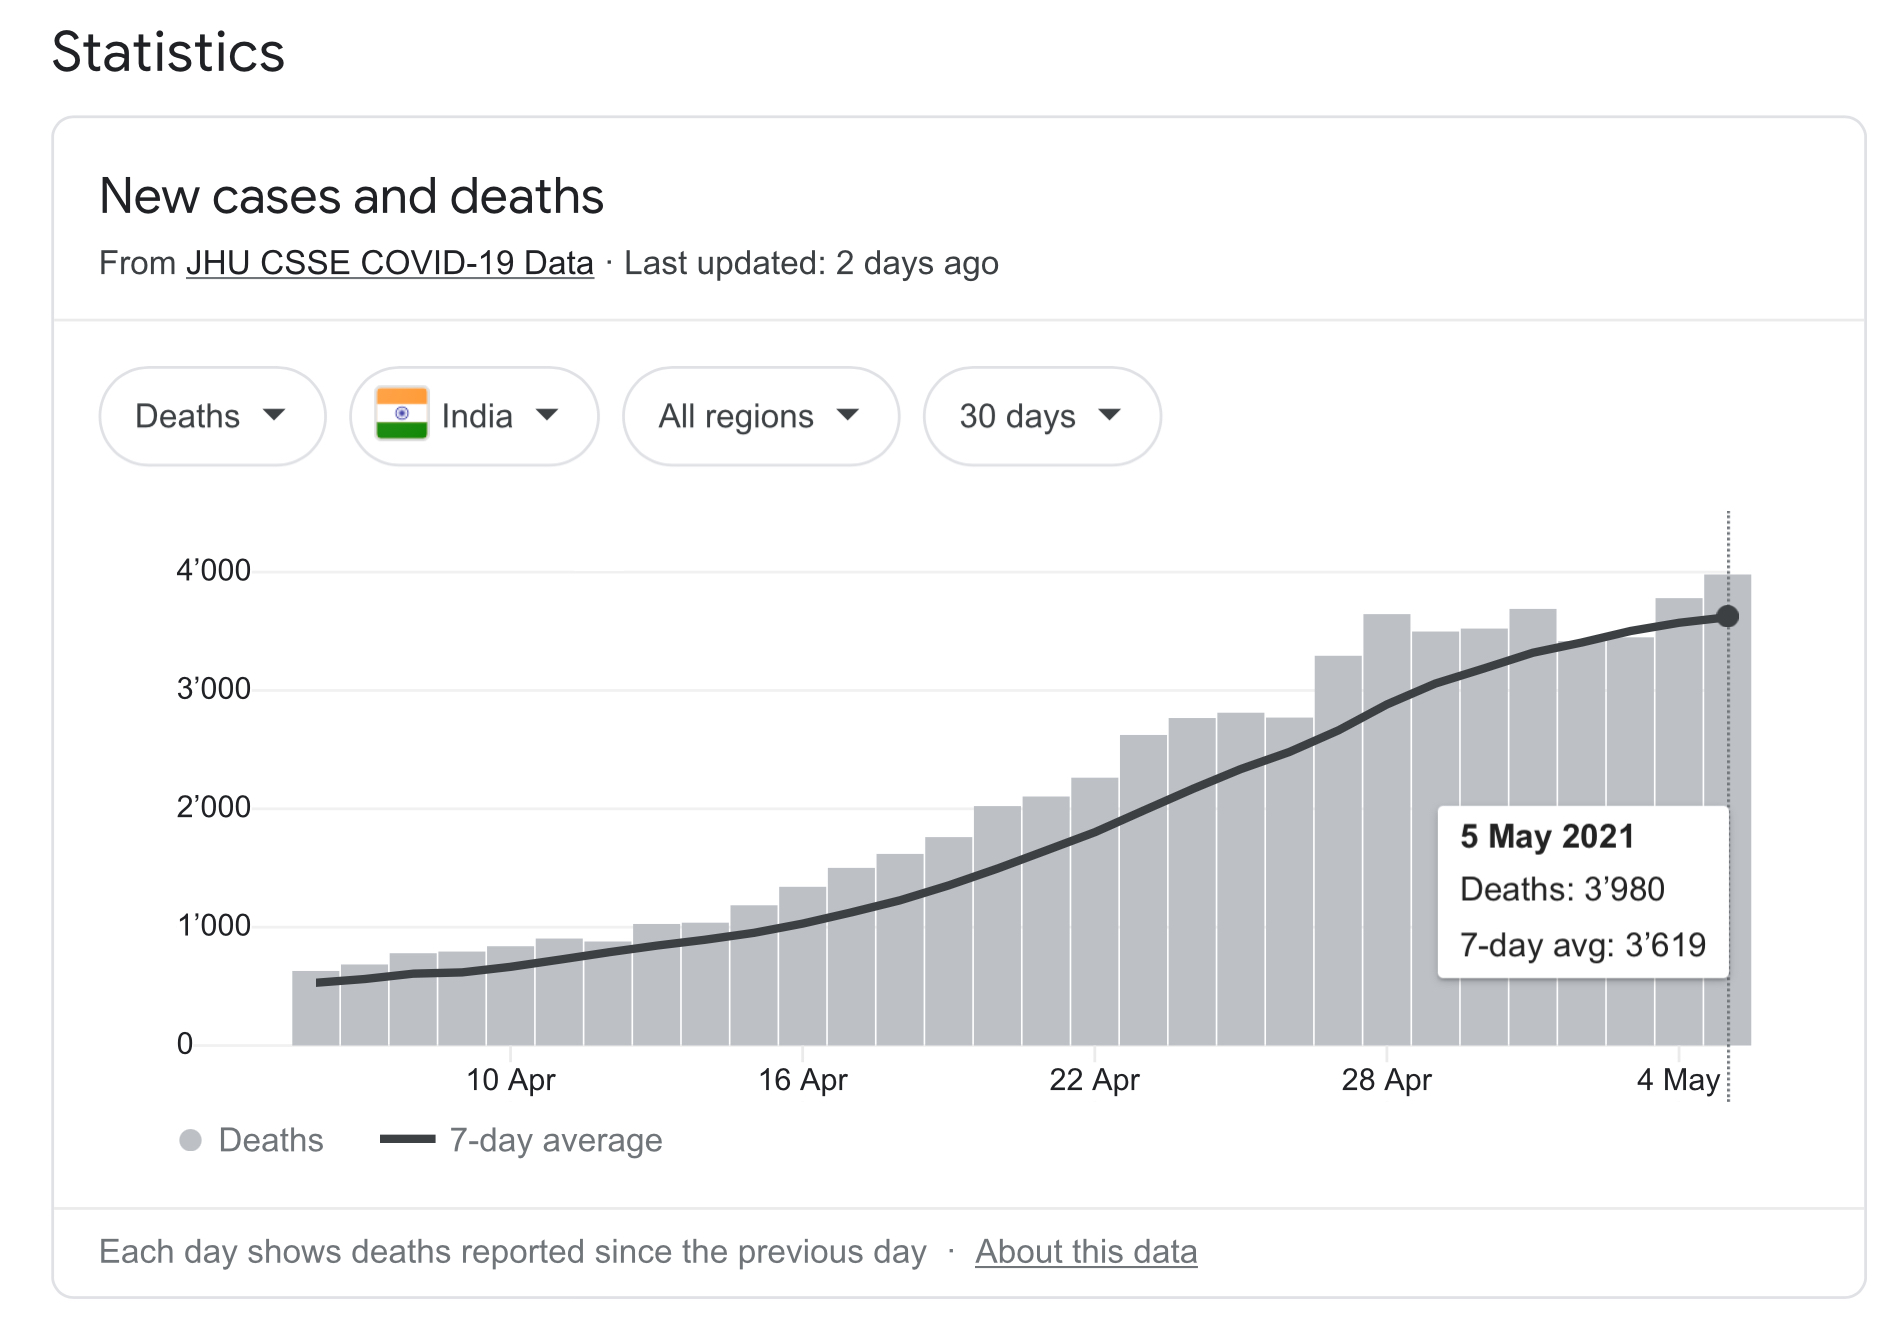Click the Deaths legend gray dot
This screenshot has height=1330, width=1904.
pos(190,1140)
